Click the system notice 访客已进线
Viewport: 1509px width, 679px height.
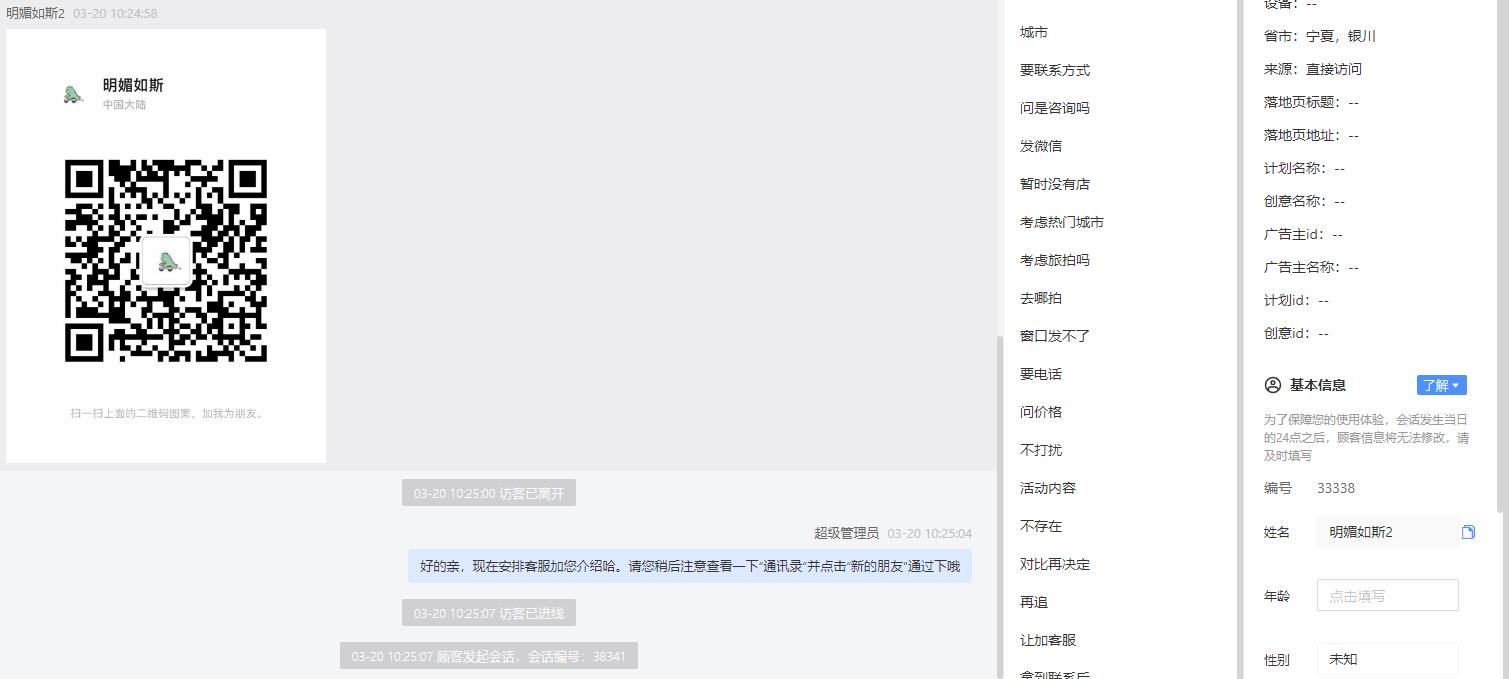click(x=489, y=613)
